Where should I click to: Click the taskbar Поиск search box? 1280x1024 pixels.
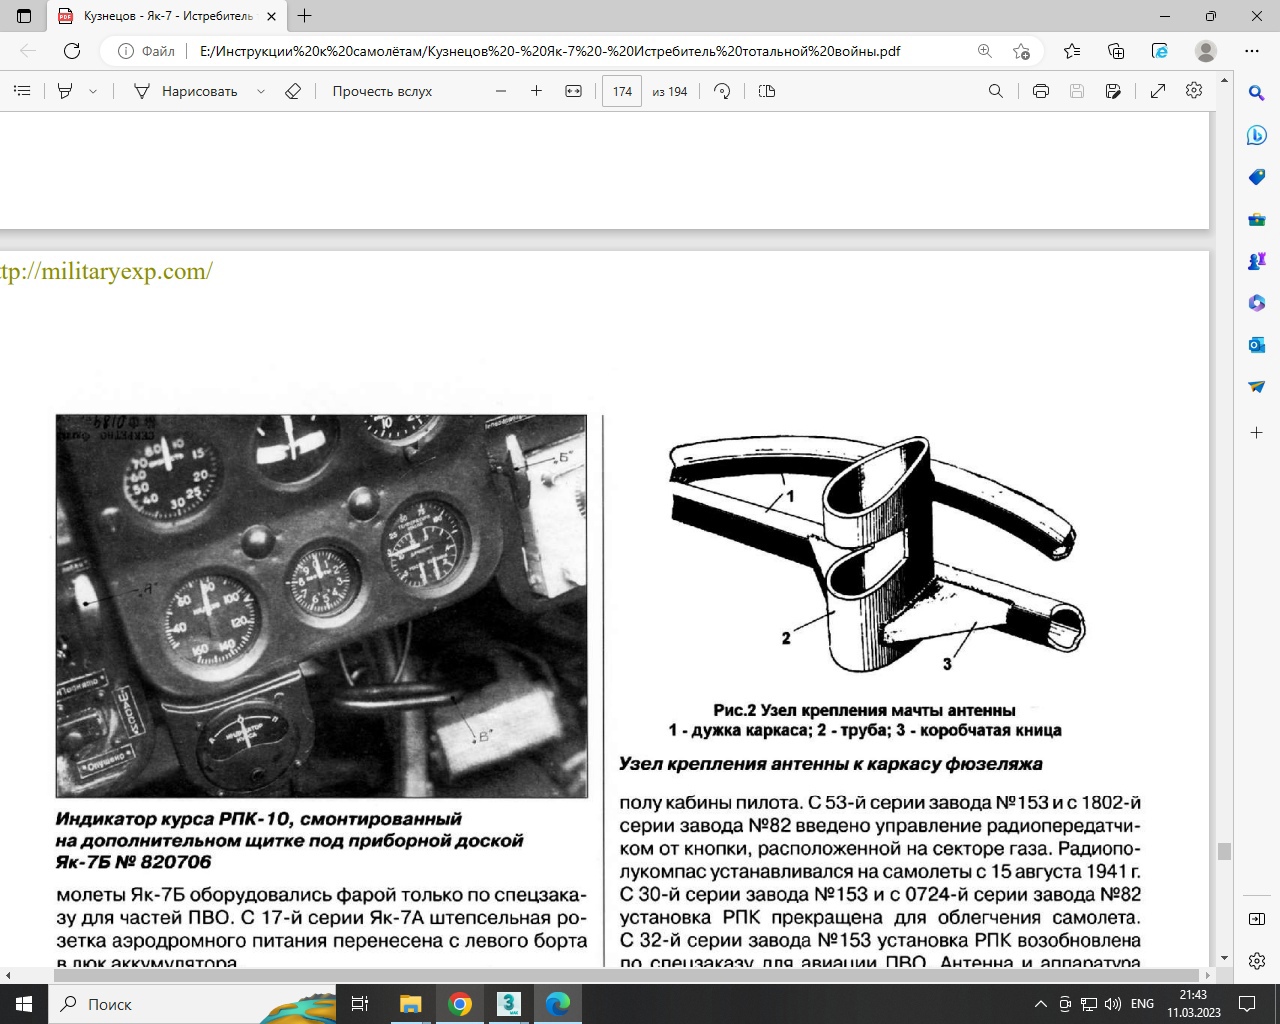pyautogui.click(x=192, y=1004)
